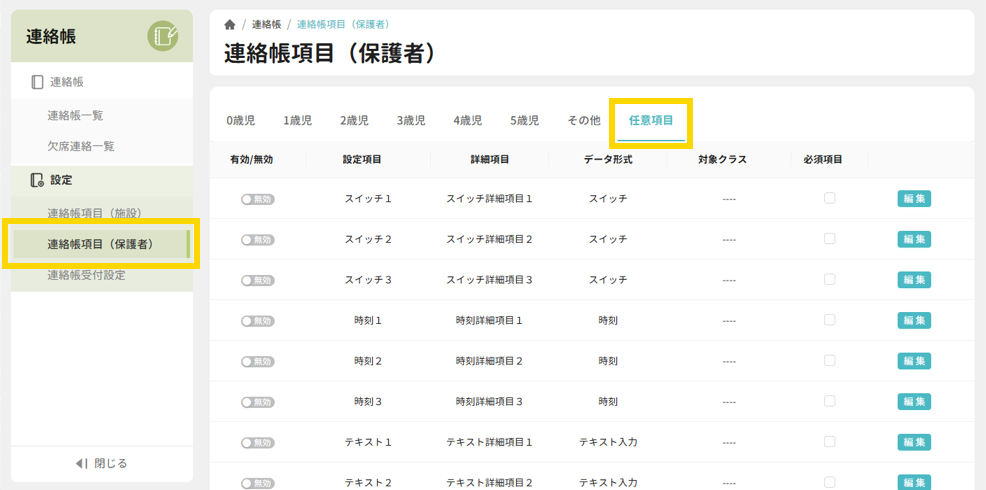986x490 pixels.
Task: Enable the 時刻1 row toggle
Action: click(257, 321)
